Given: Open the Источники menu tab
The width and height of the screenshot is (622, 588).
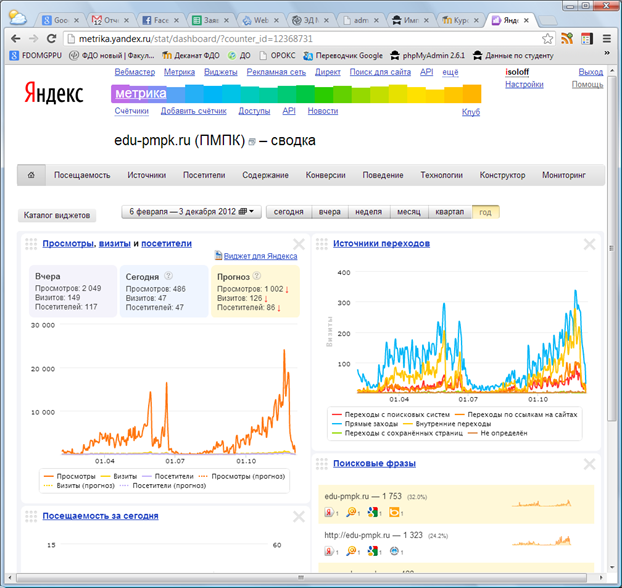Looking at the screenshot, I should (146, 175).
